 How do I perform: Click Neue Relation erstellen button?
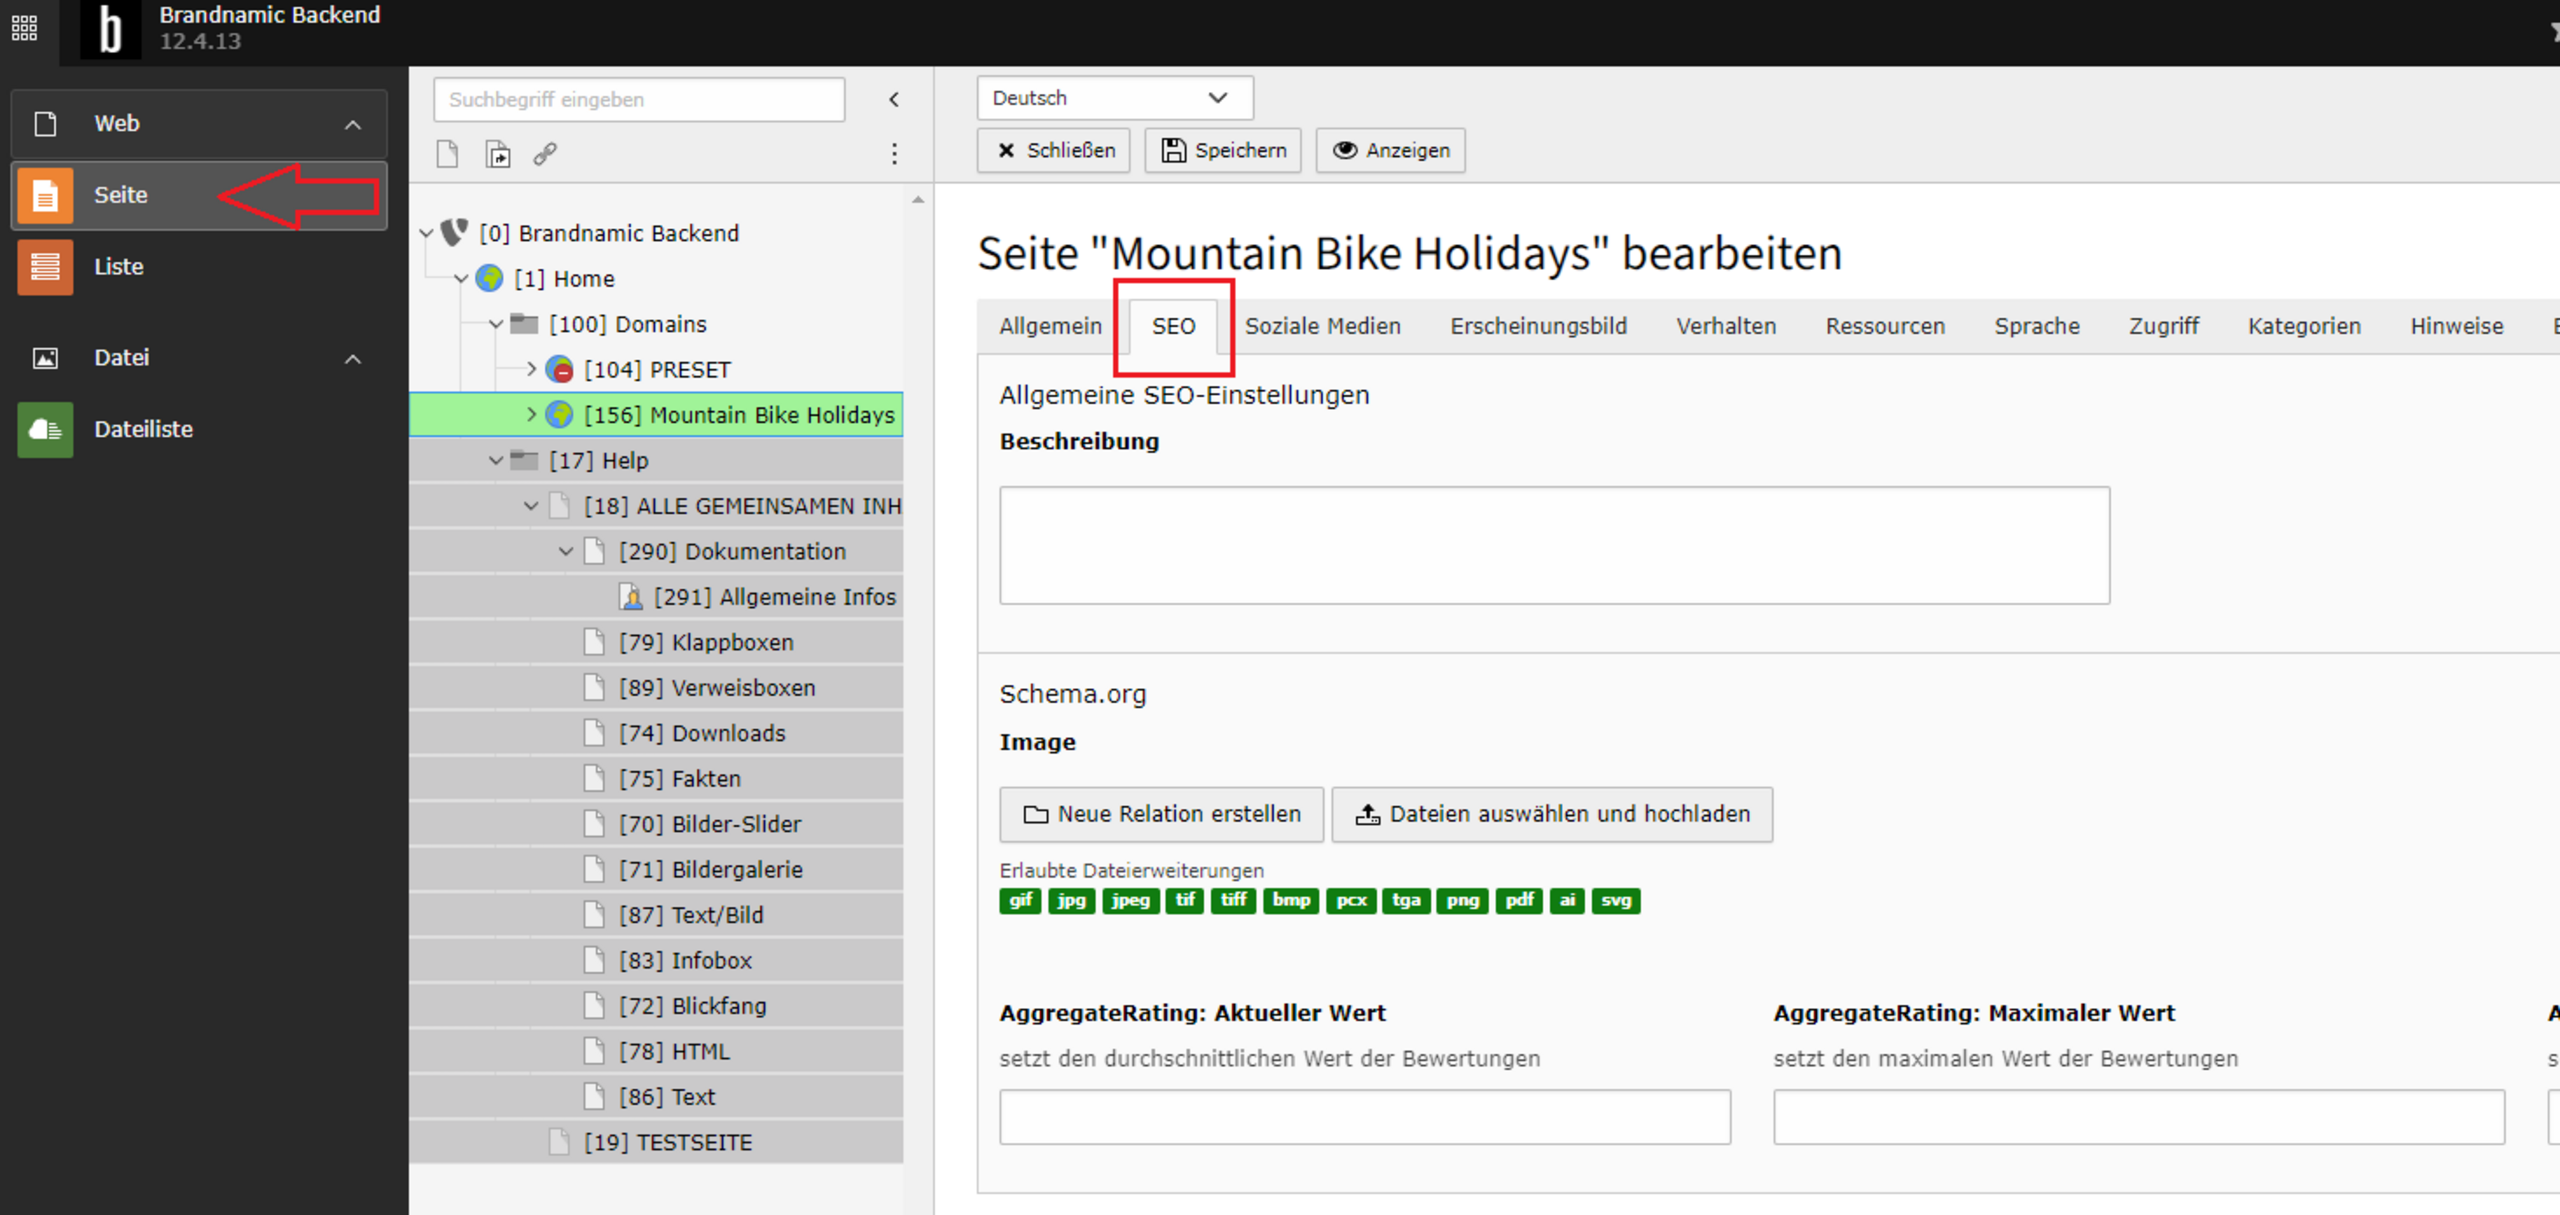(x=1161, y=814)
